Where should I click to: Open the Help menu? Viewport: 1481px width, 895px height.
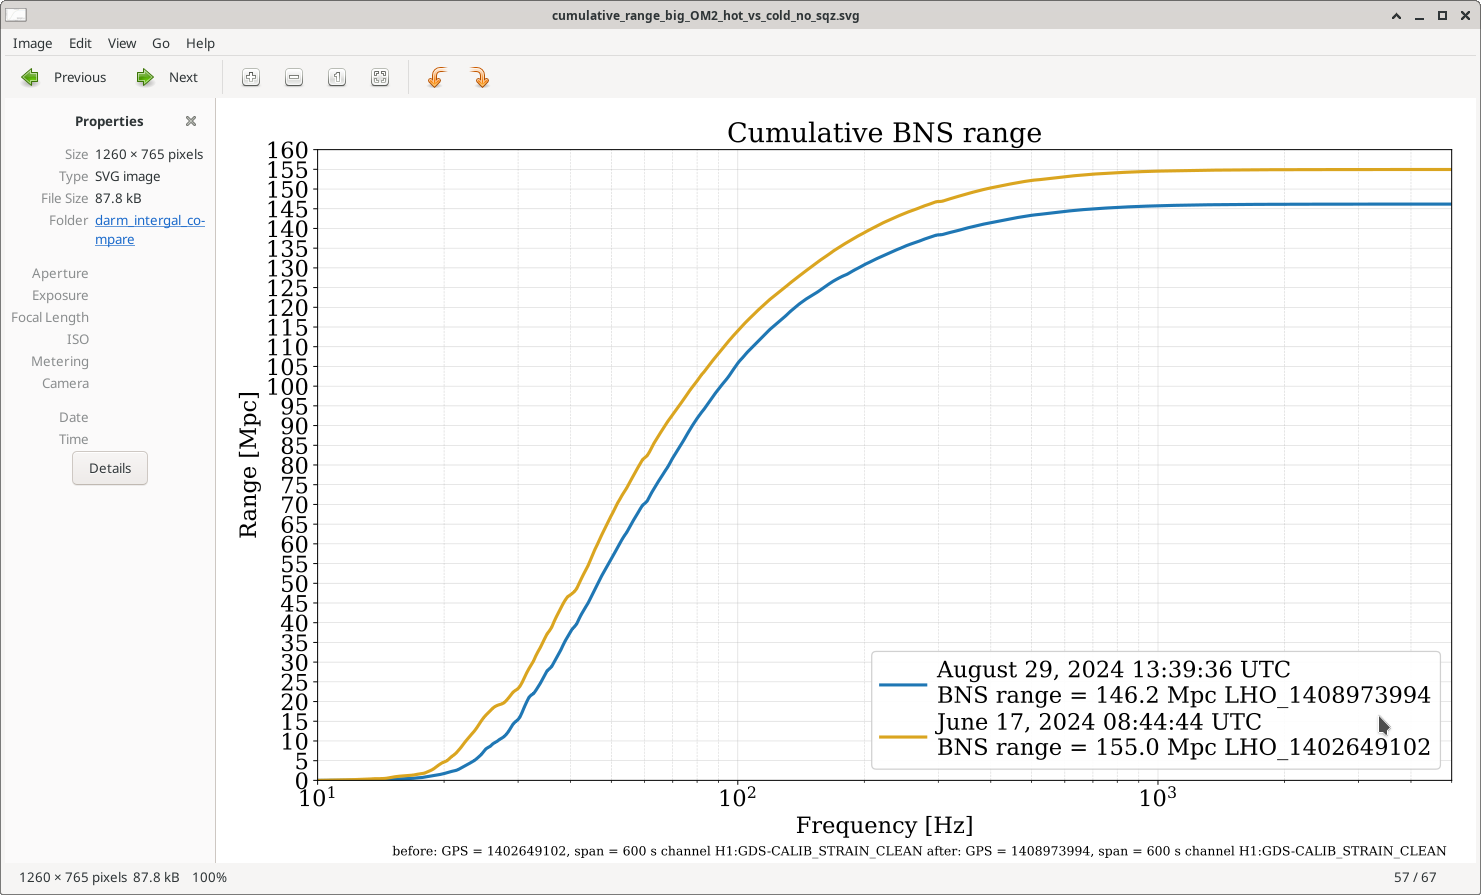click(x=200, y=43)
